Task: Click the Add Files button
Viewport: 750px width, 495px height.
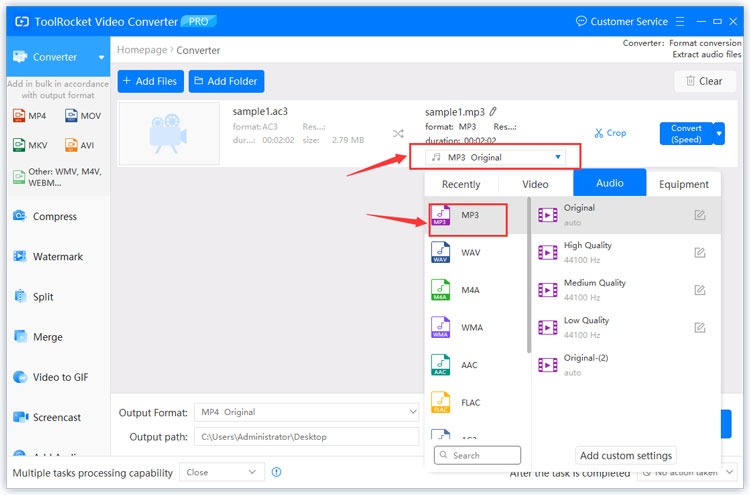Action: [151, 81]
